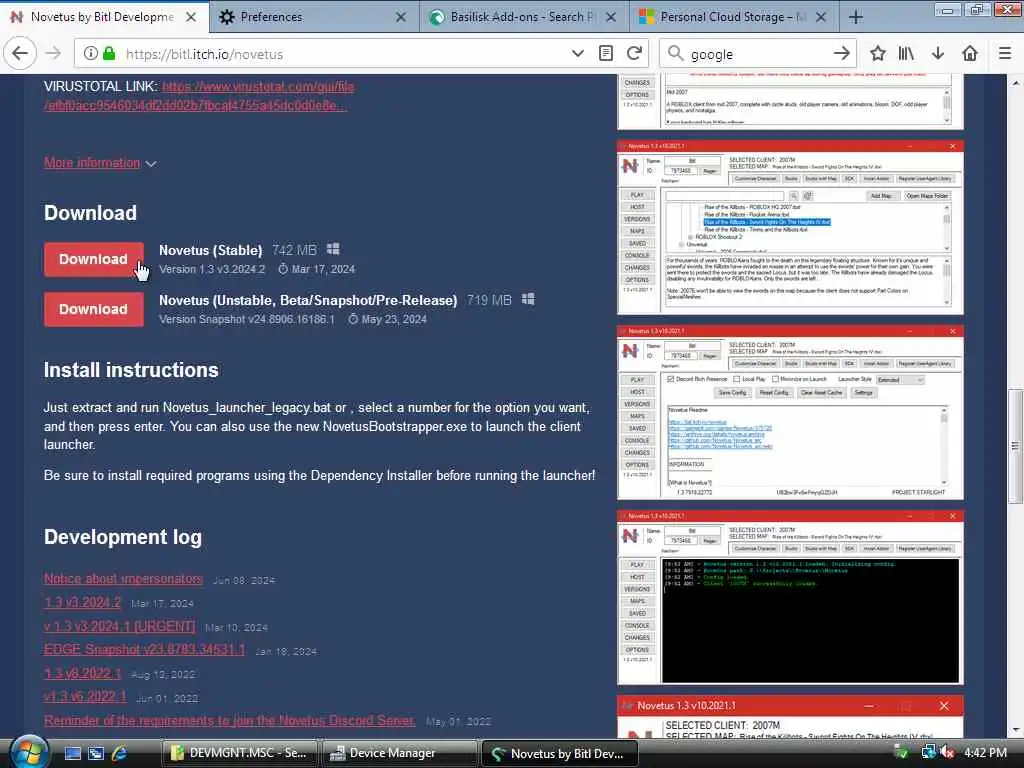Click the scrollbar up arrow
Screen dimensions: 1024x768
click(x=1015, y=83)
